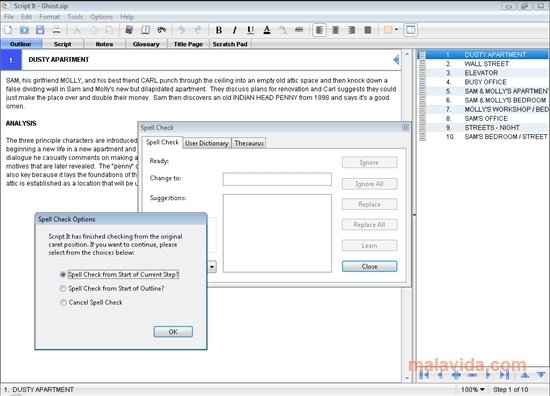Select SAM'S OFFICE in the step list
This screenshot has width=550, height=396.
point(486,119)
